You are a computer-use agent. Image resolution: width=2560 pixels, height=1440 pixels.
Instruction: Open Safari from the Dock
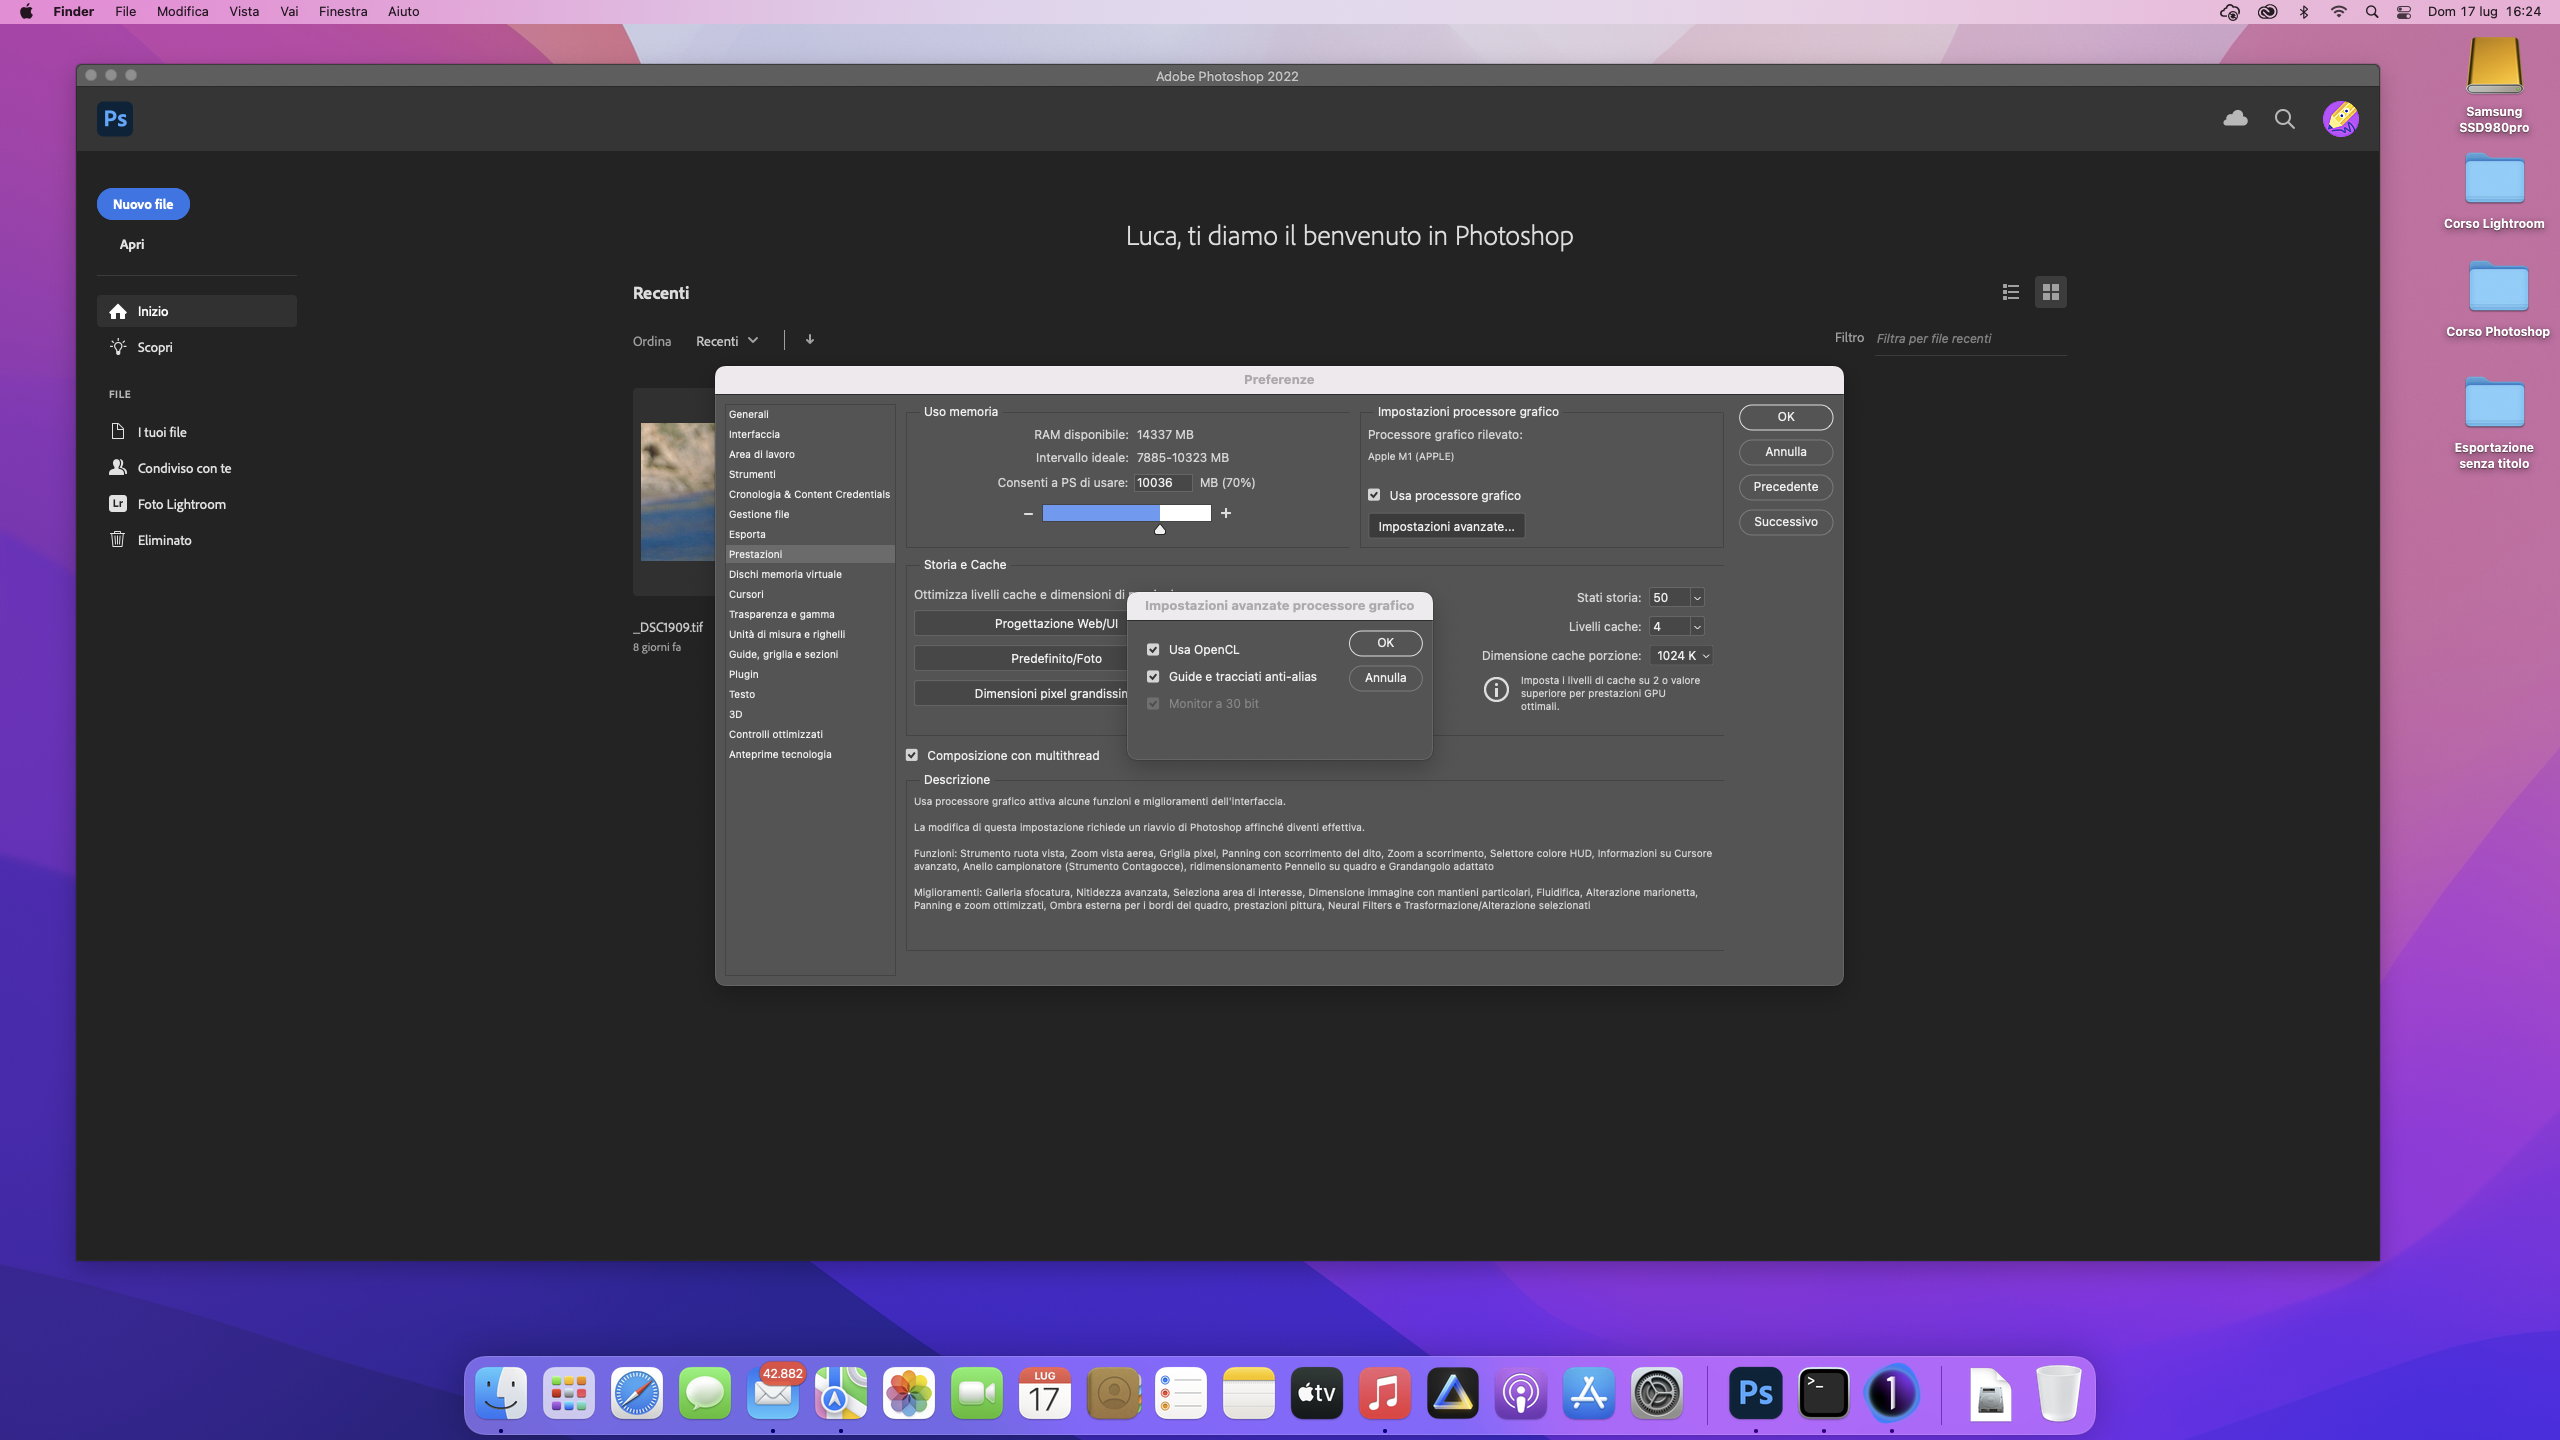637,1393
